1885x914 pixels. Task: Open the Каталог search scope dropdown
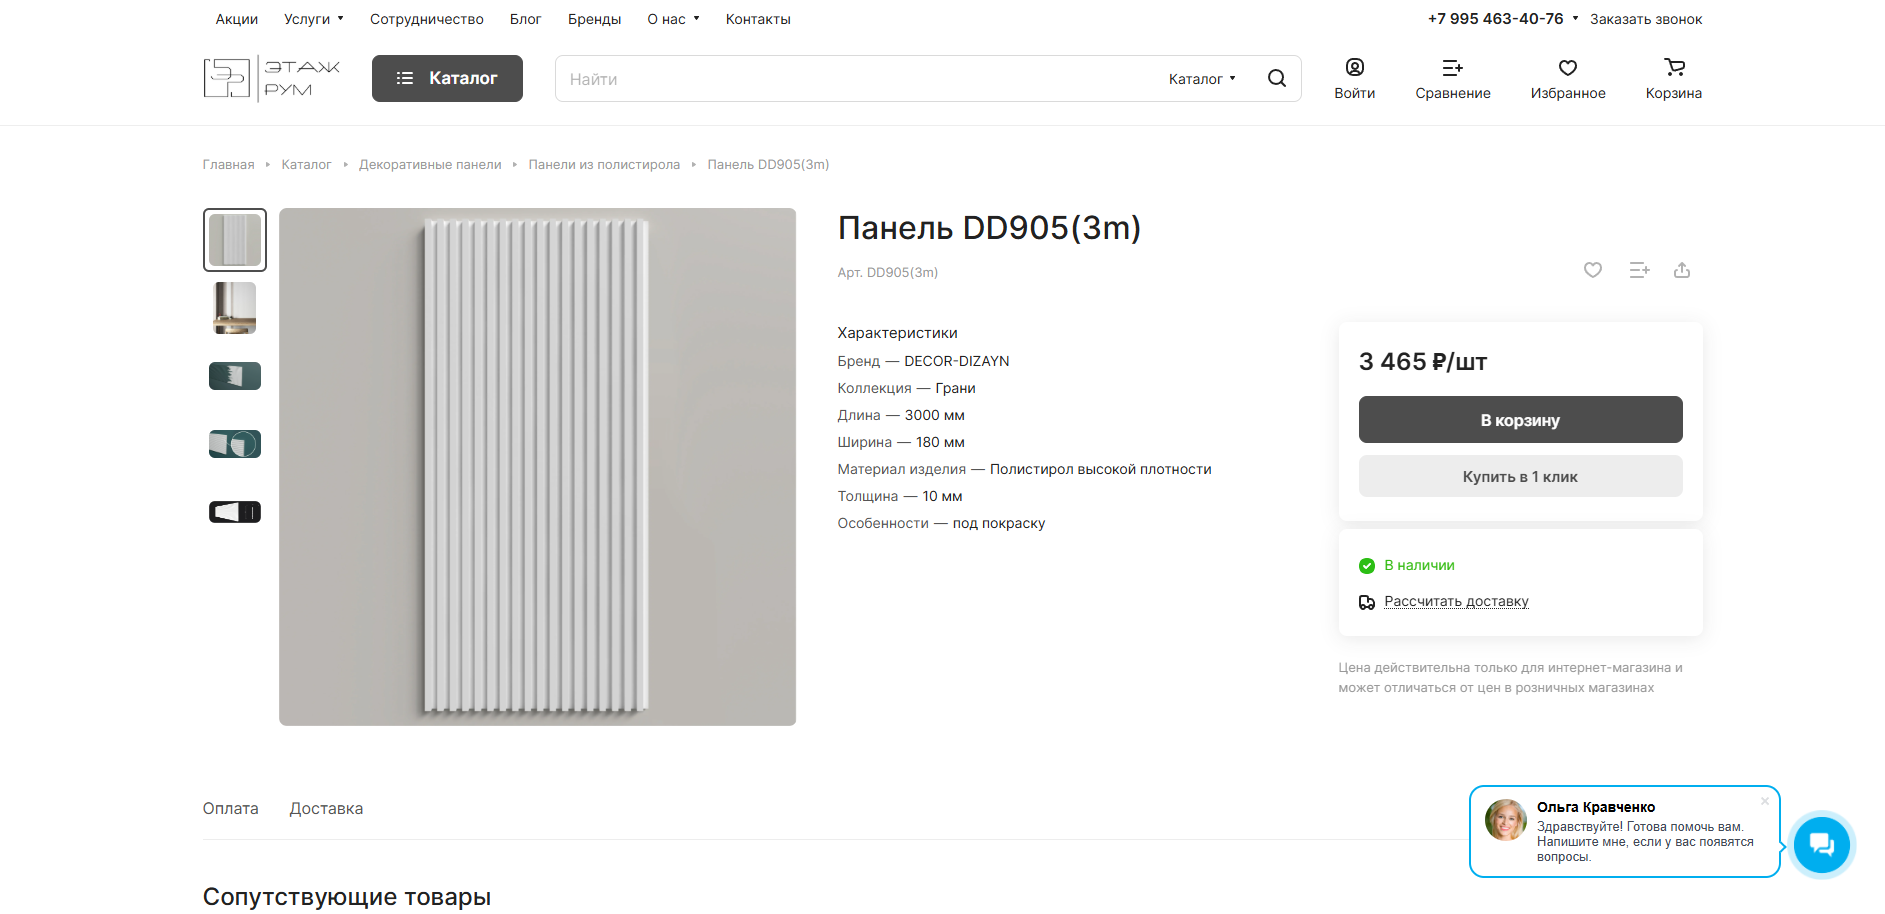click(1201, 79)
